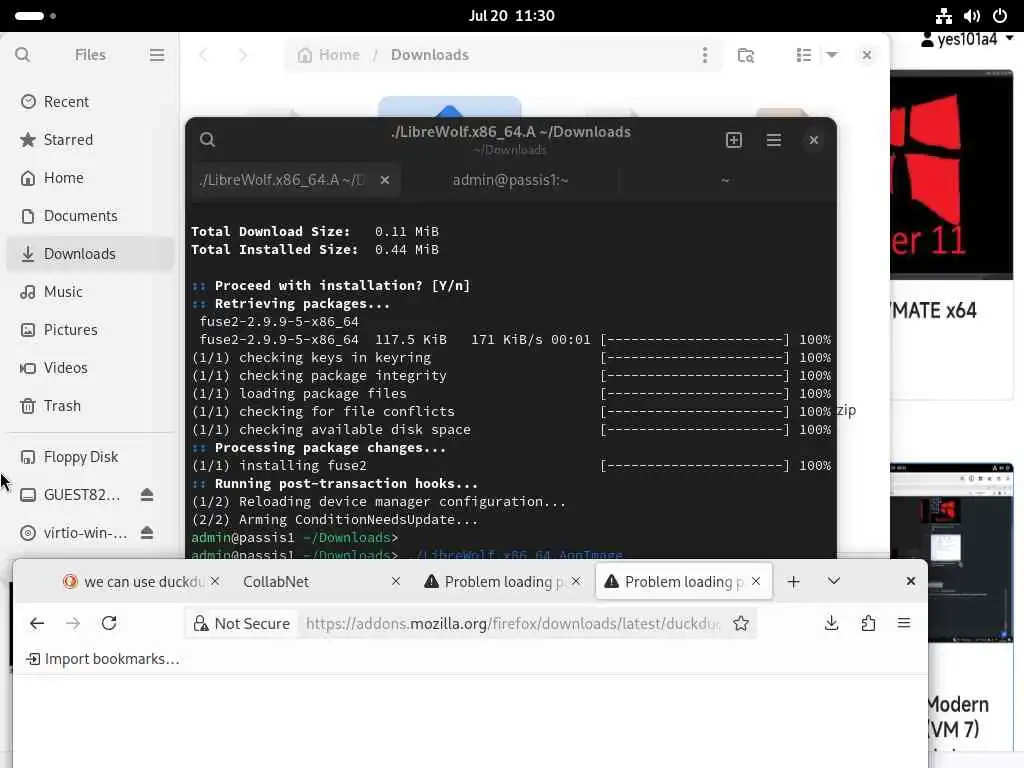Open the browser application menu
Viewport: 1024px width, 768px height.
(904, 623)
